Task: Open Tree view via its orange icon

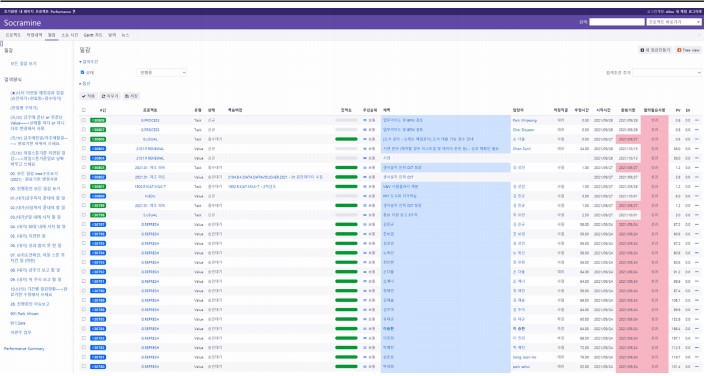Action: 679,50
